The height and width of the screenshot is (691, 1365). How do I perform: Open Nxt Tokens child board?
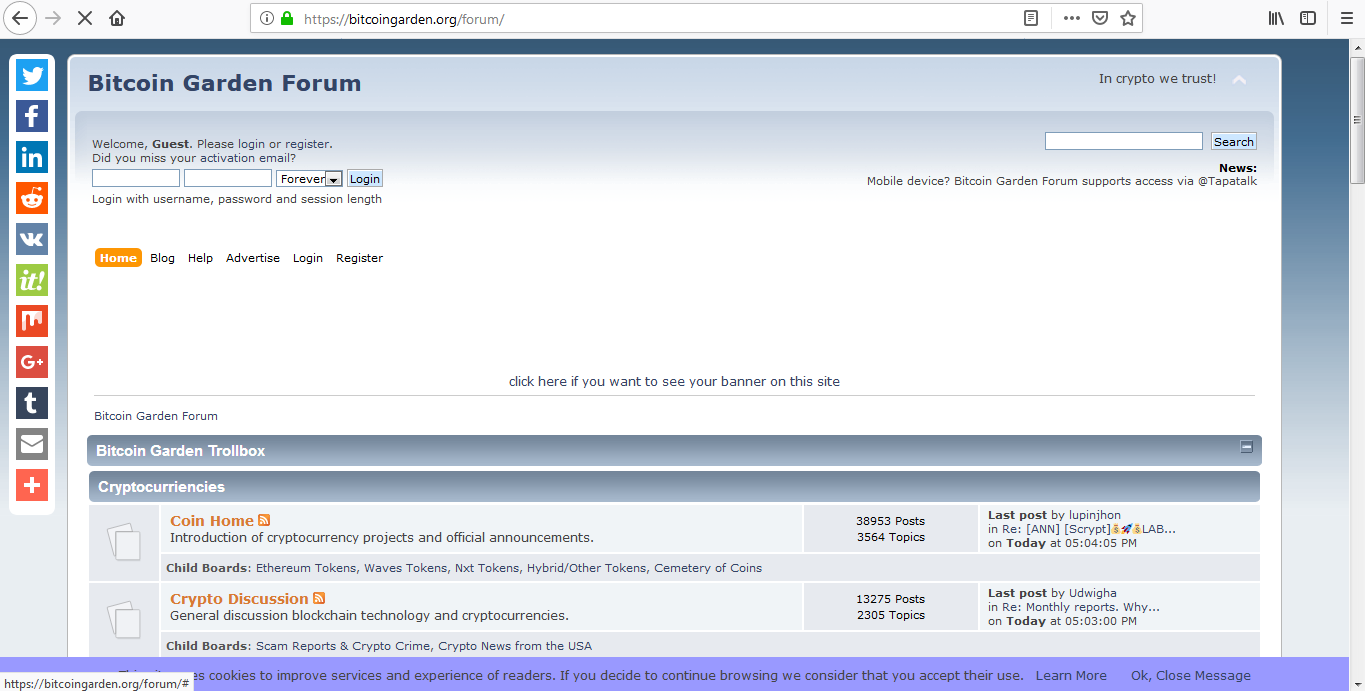point(487,568)
